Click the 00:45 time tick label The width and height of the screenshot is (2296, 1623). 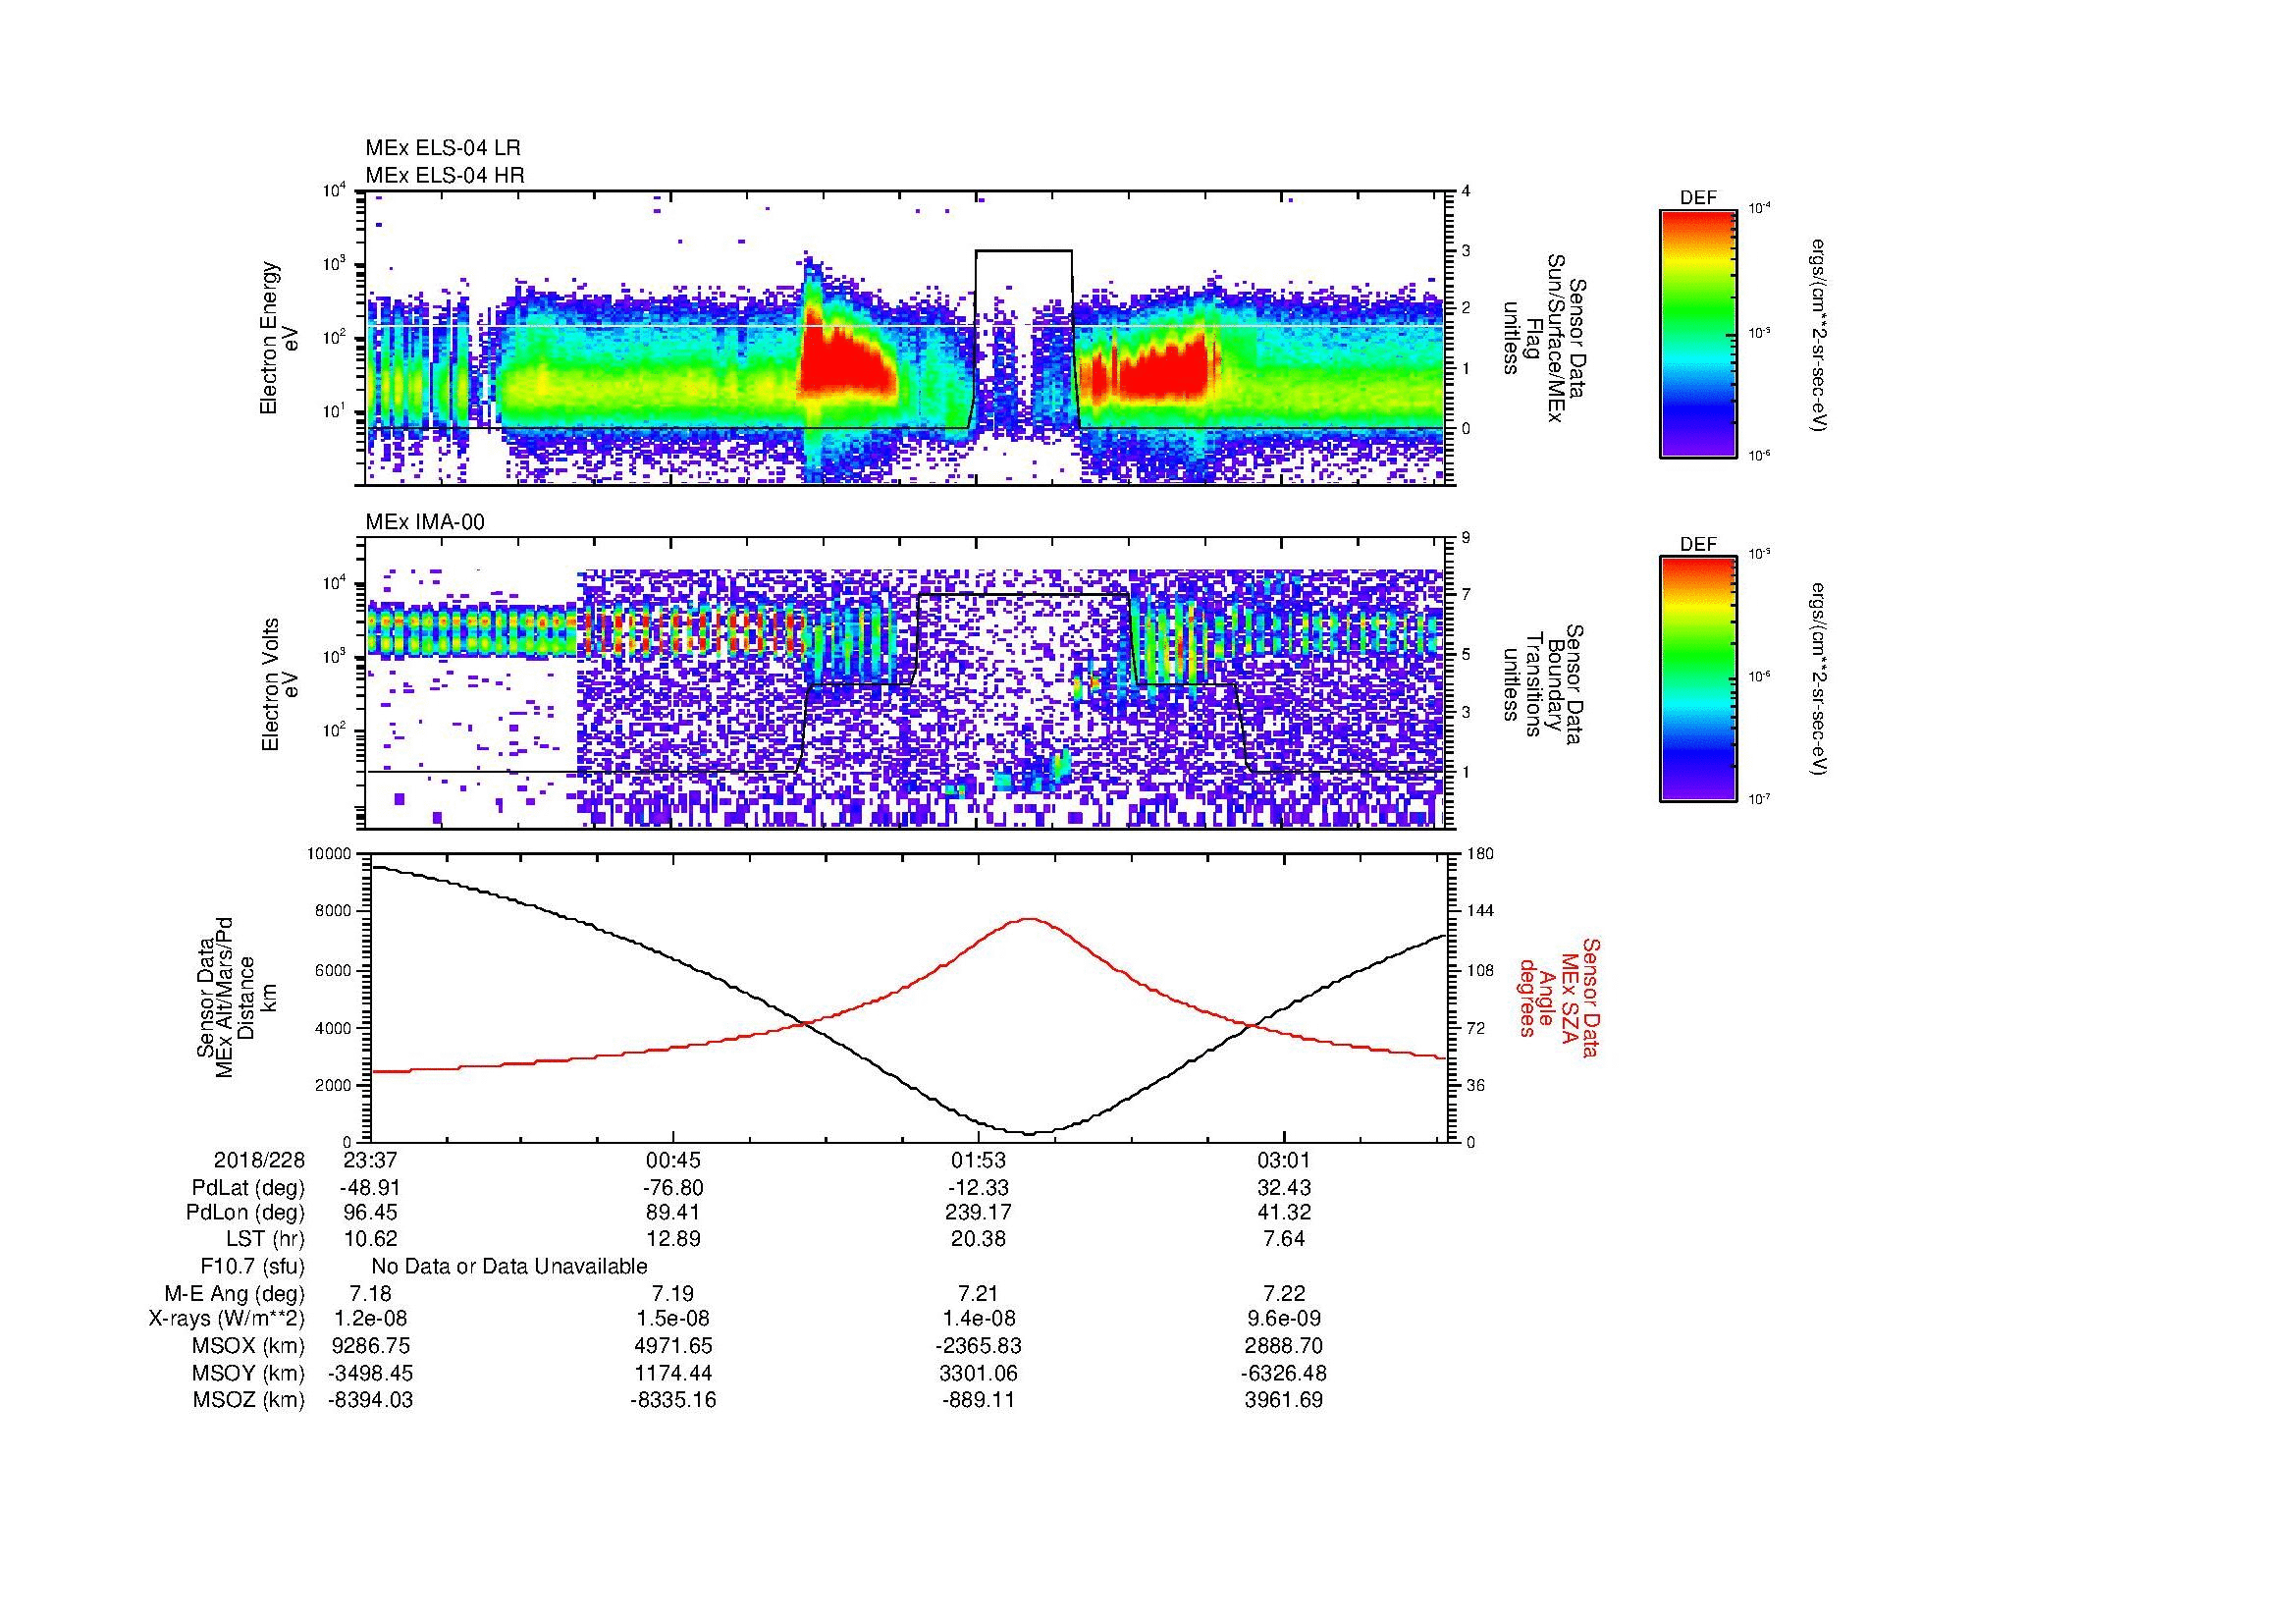(x=673, y=1160)
